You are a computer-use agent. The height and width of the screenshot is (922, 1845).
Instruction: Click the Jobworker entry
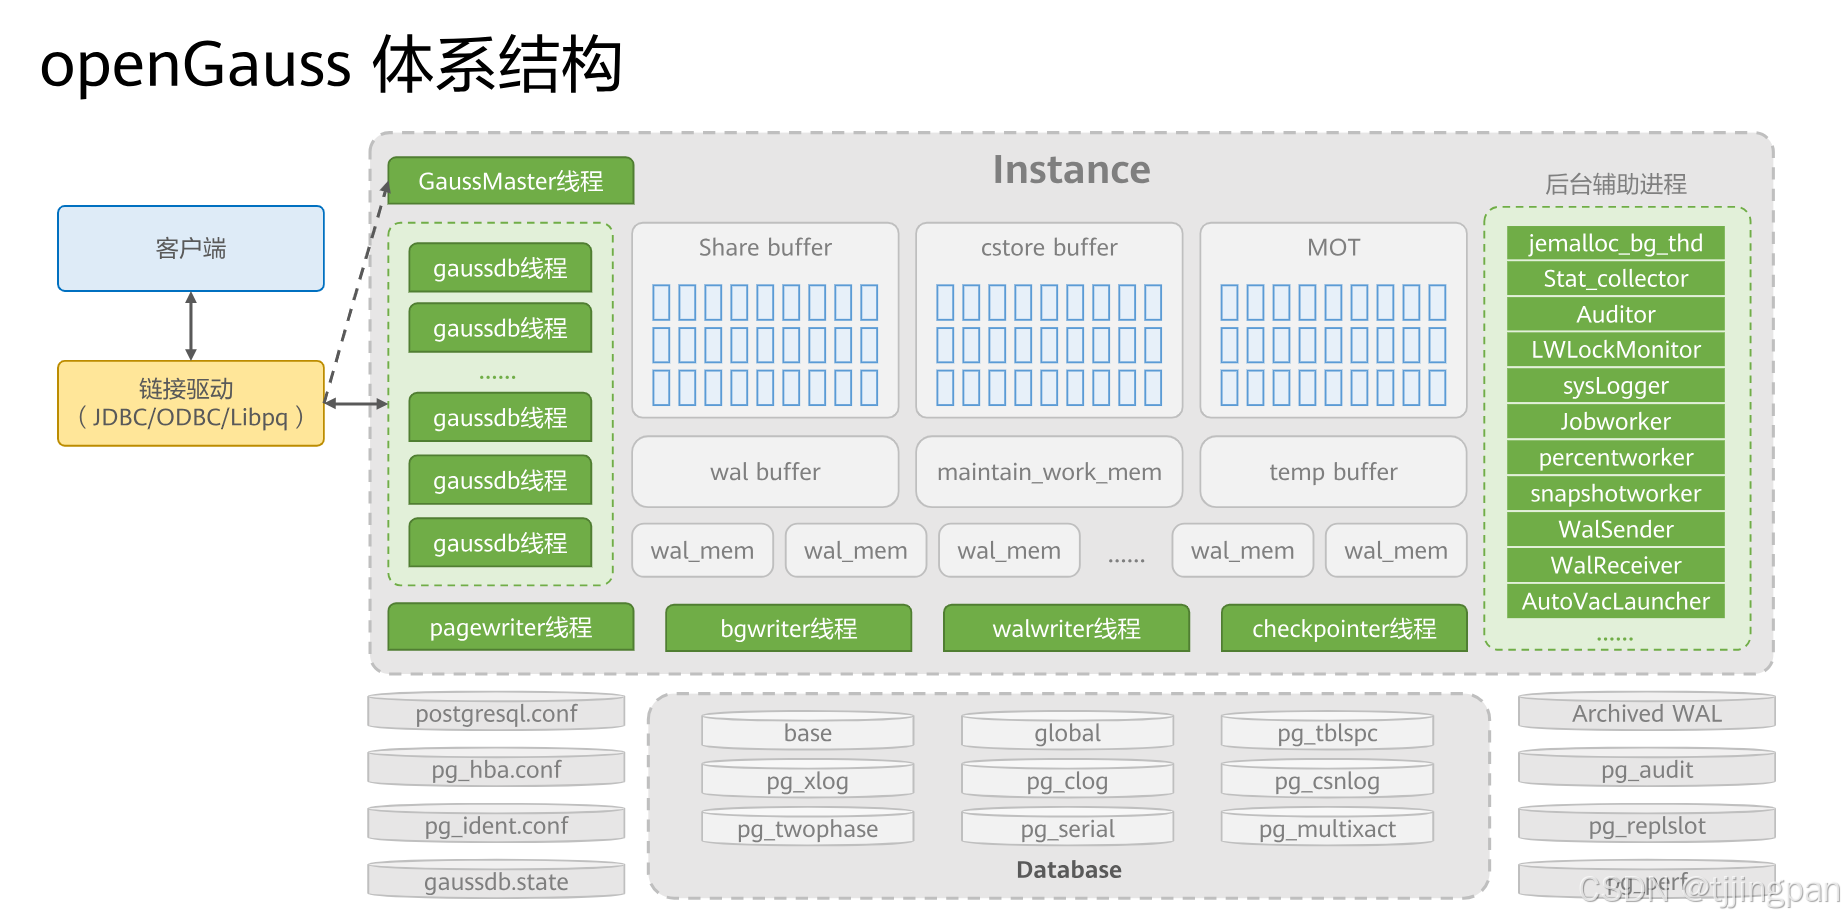pyautogui.click(x=1616, y=422)
